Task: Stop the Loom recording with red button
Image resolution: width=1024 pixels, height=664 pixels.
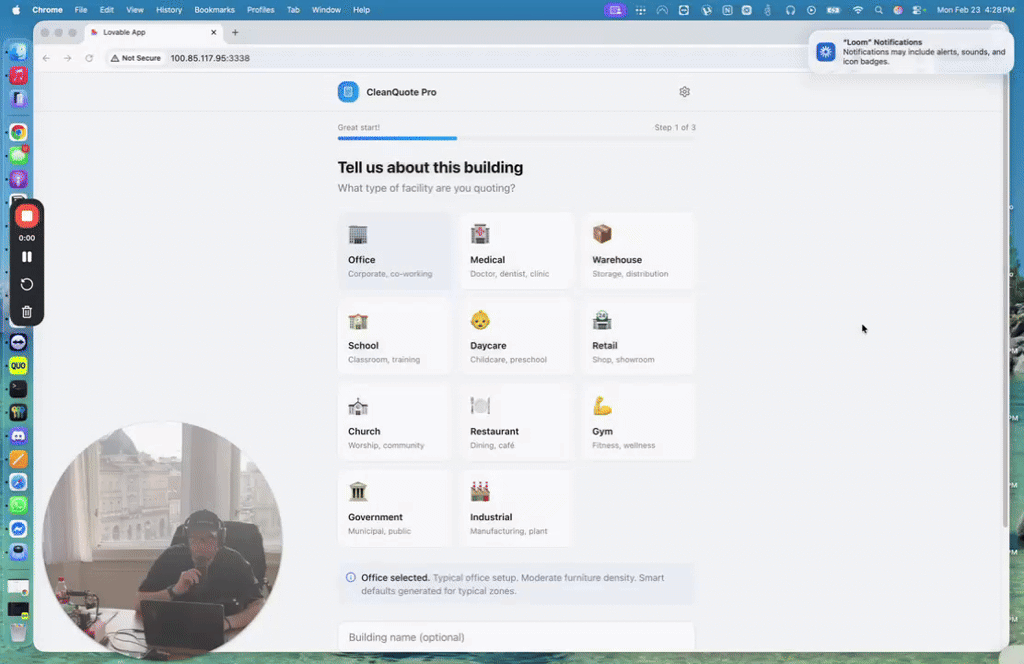Action: 26,216
